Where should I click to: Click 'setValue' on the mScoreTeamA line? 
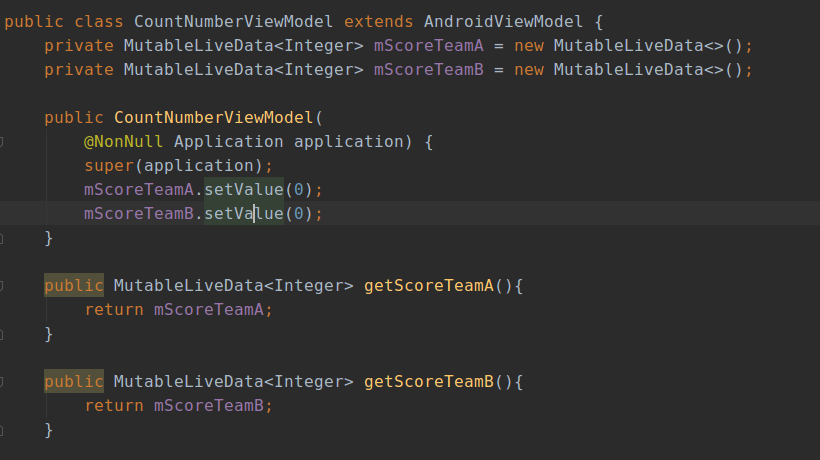(x=244, y=190)
